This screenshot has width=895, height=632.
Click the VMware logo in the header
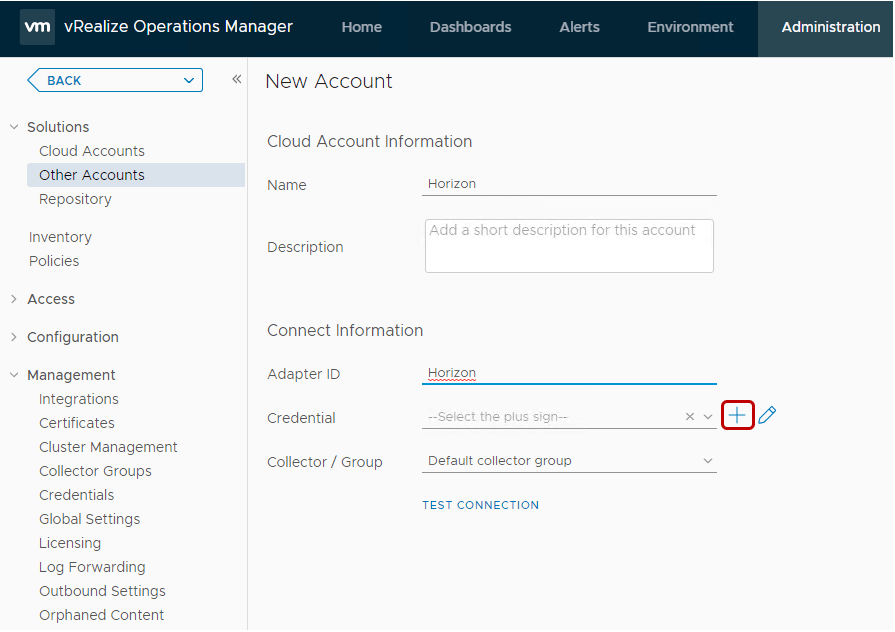tap(37, 27)
